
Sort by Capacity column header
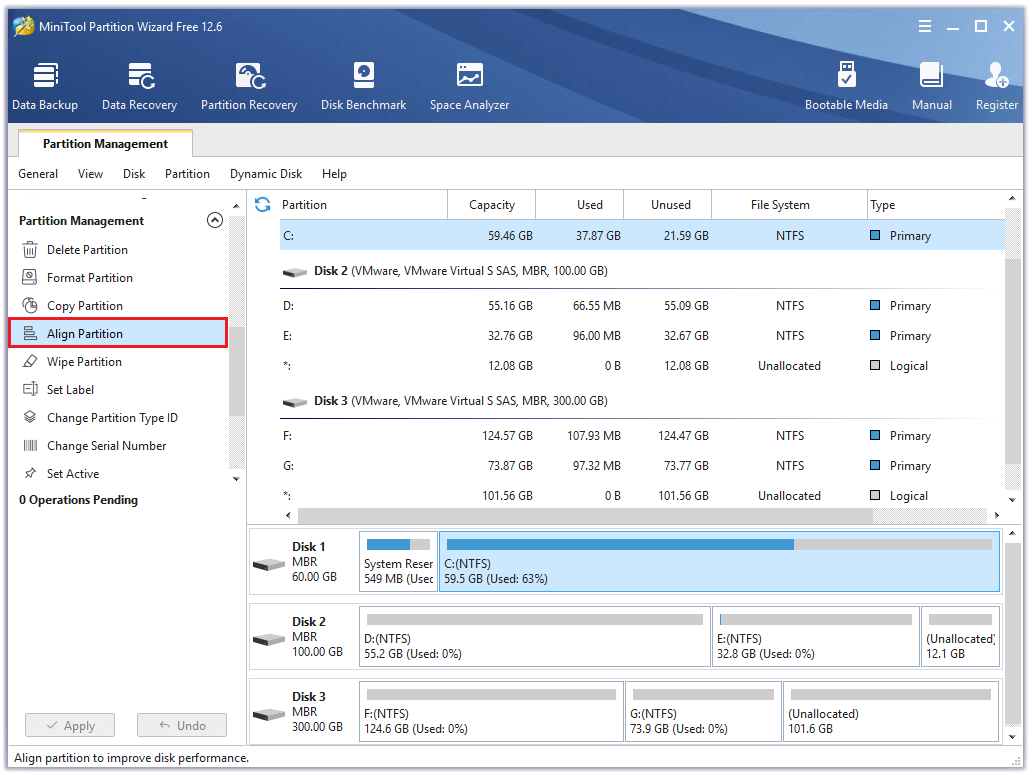(x=492, y=205)
